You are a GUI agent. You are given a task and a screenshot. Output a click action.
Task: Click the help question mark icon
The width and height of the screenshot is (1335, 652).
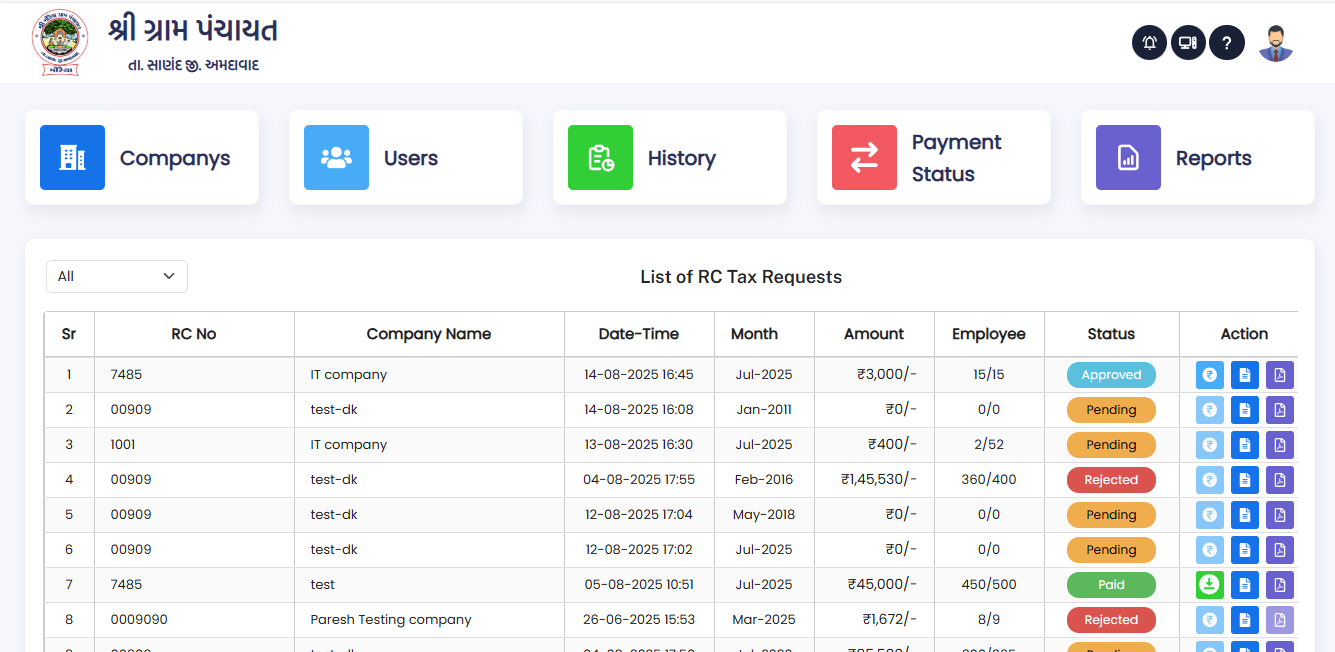(x=1226, y=42)
